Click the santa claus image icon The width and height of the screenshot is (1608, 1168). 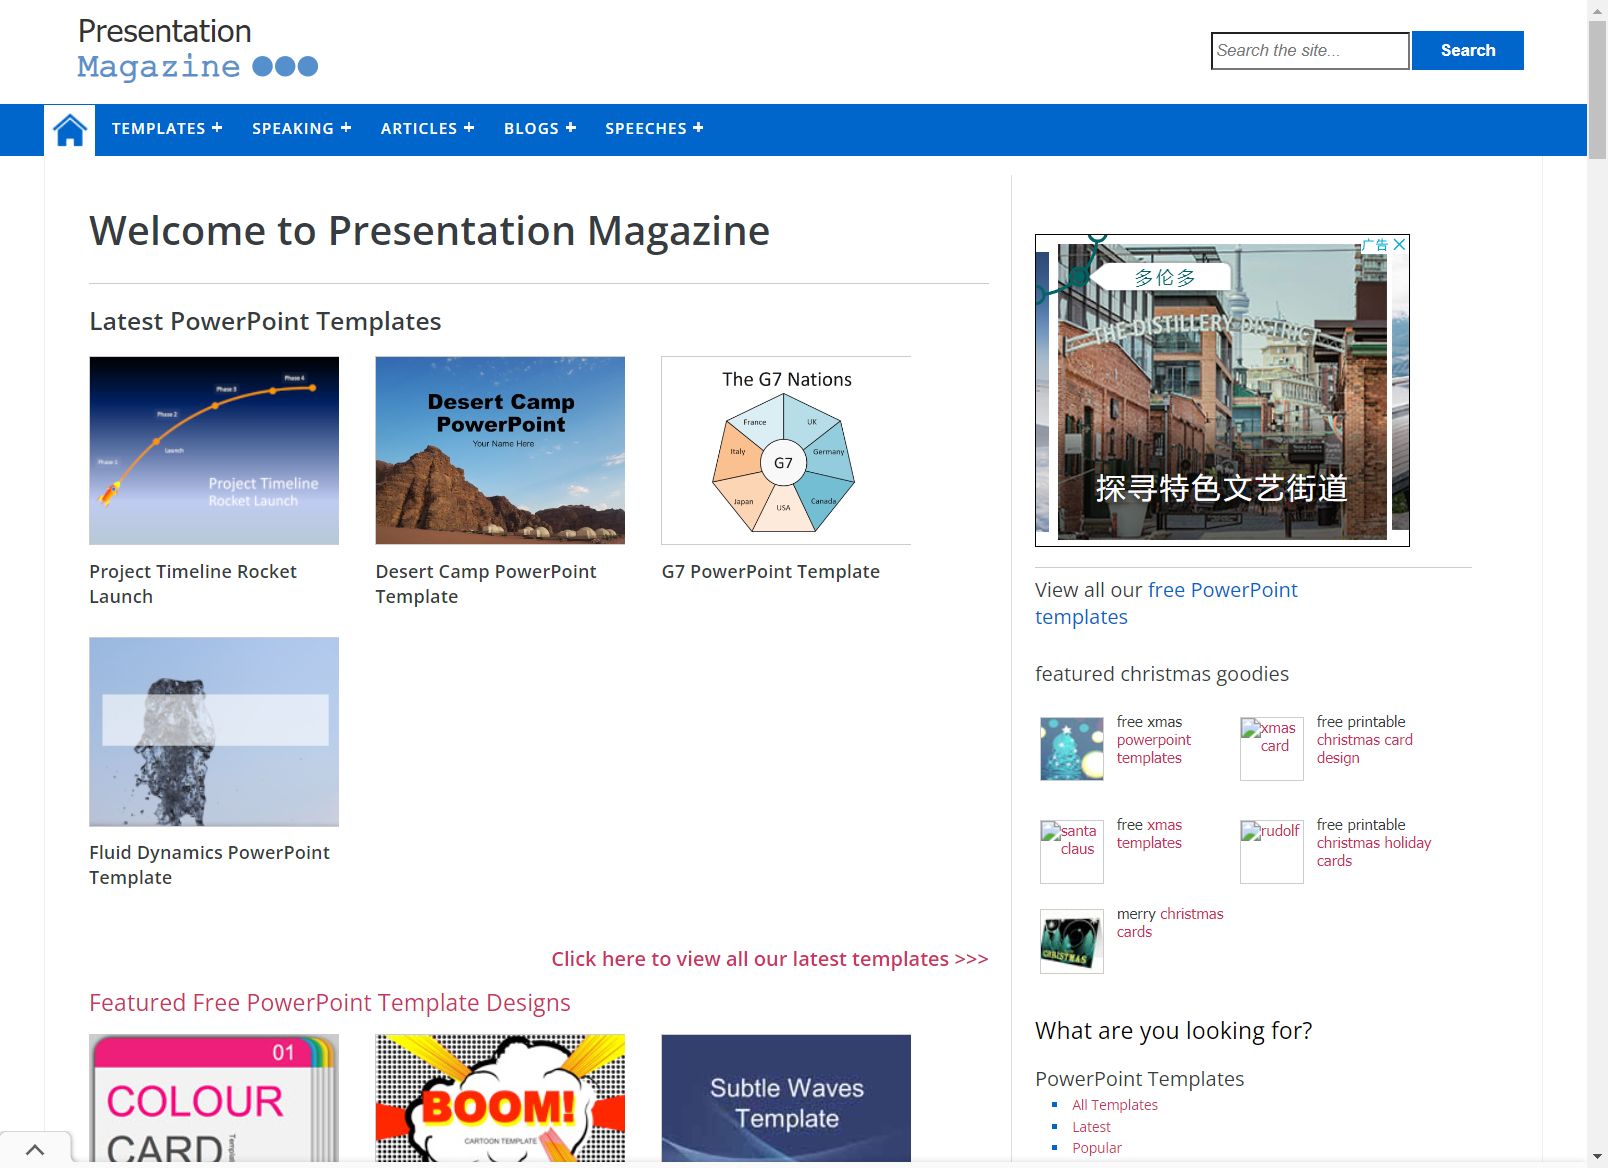coord(1072,852)
